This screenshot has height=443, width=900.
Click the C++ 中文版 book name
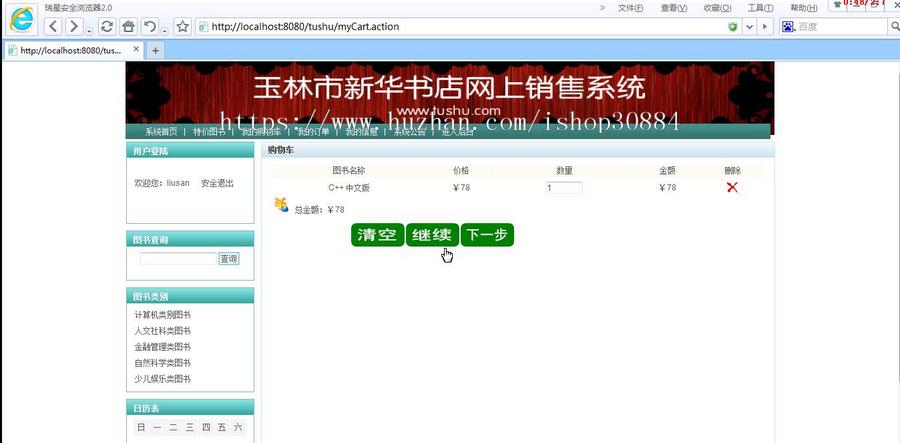click(x=349, y=188)
